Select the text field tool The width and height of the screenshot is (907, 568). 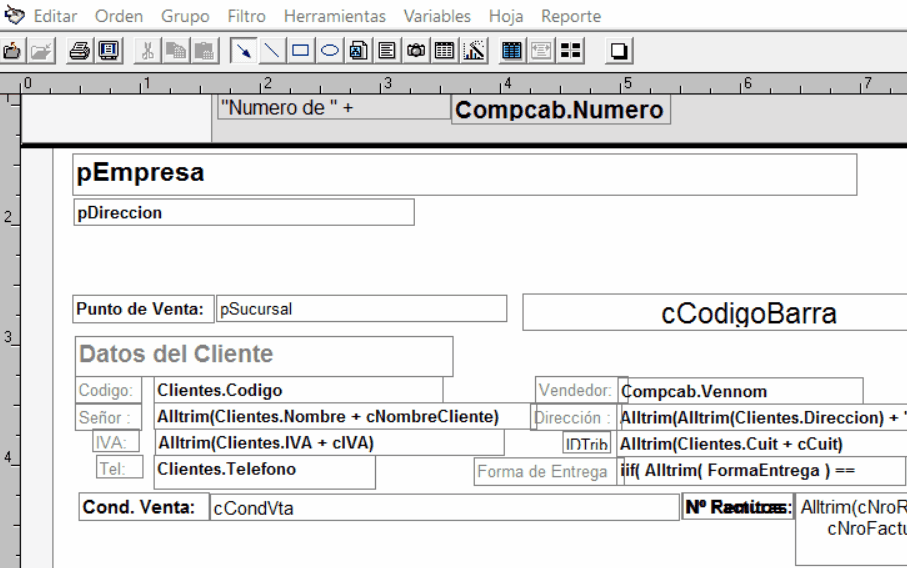pyautogui.click(x=387, y=51)
